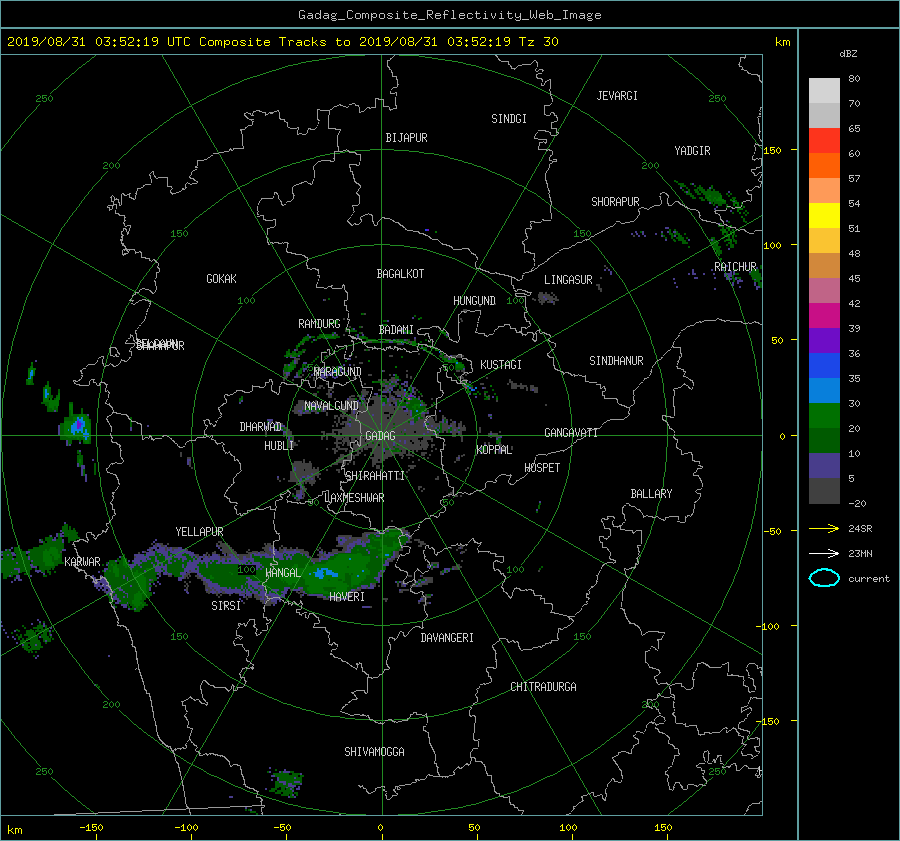This screenshot has width=900, height=841.
Task: Pick the yellow 51-54 dBZ swatch
Action: (x=824, y=216)
